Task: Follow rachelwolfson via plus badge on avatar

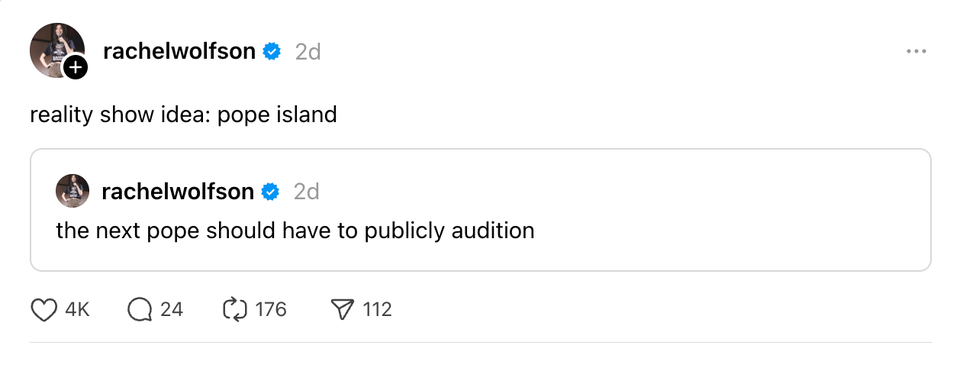Action: click(75, 67)
